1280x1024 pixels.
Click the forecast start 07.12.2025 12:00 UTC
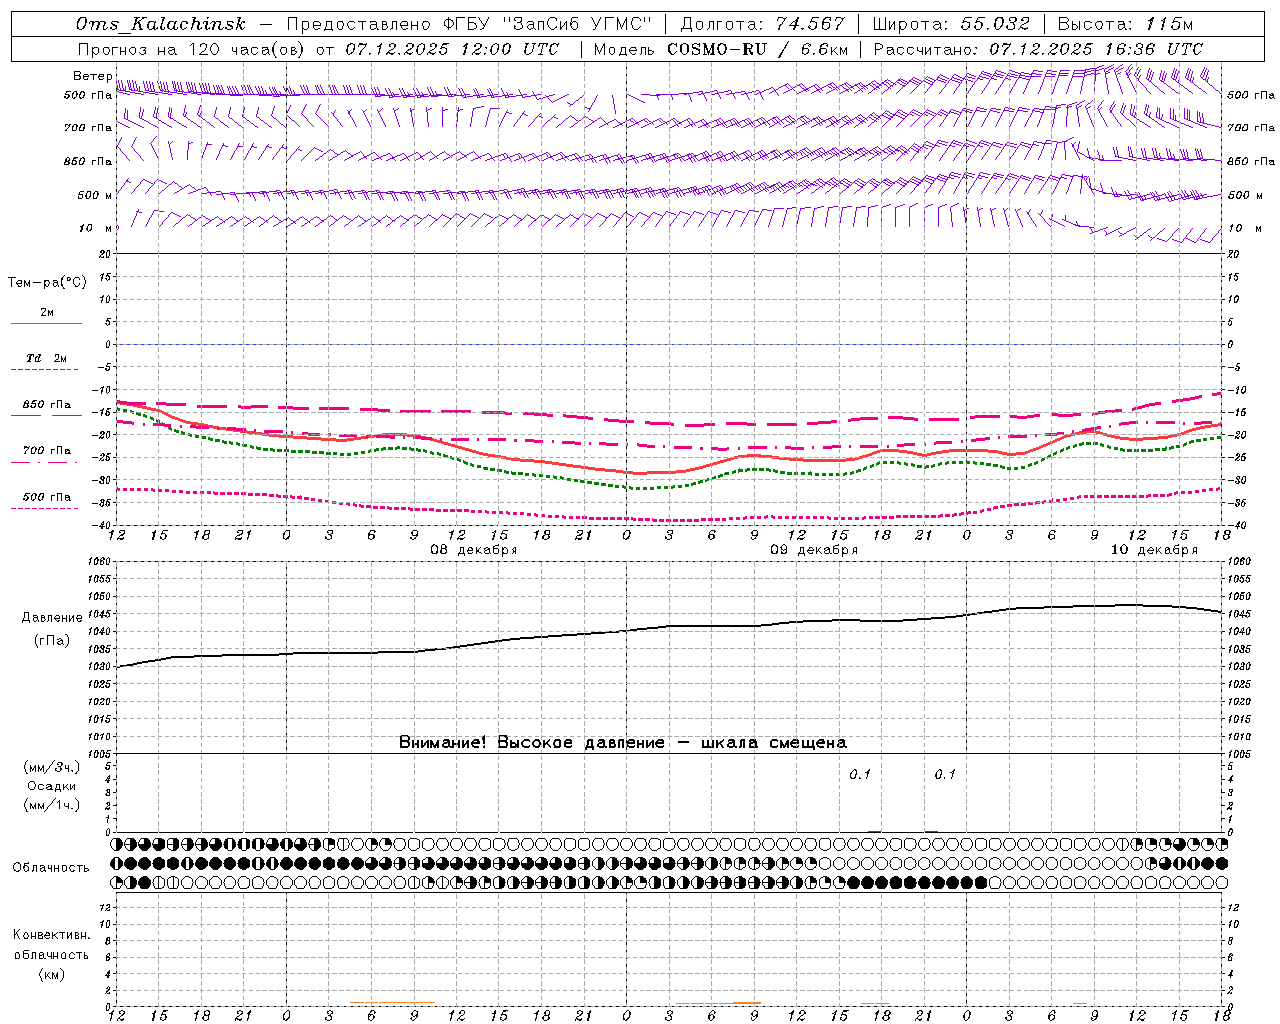451,49
